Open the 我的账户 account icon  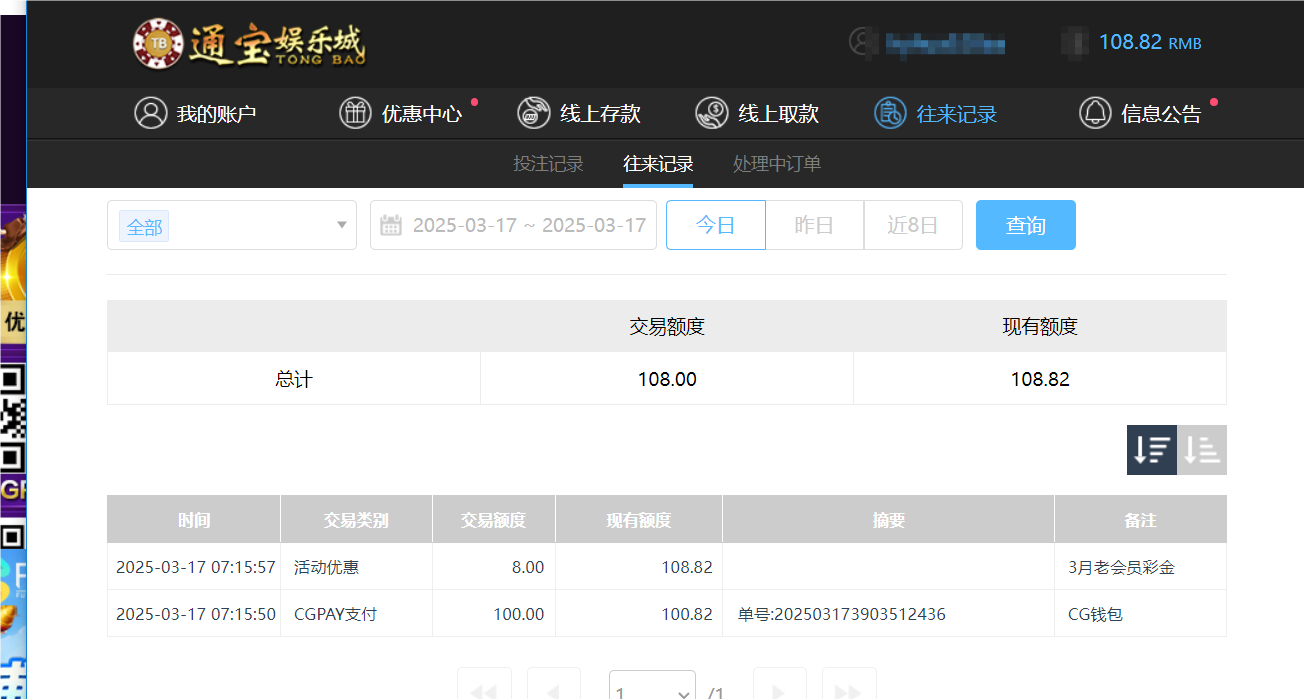(151, 113)
